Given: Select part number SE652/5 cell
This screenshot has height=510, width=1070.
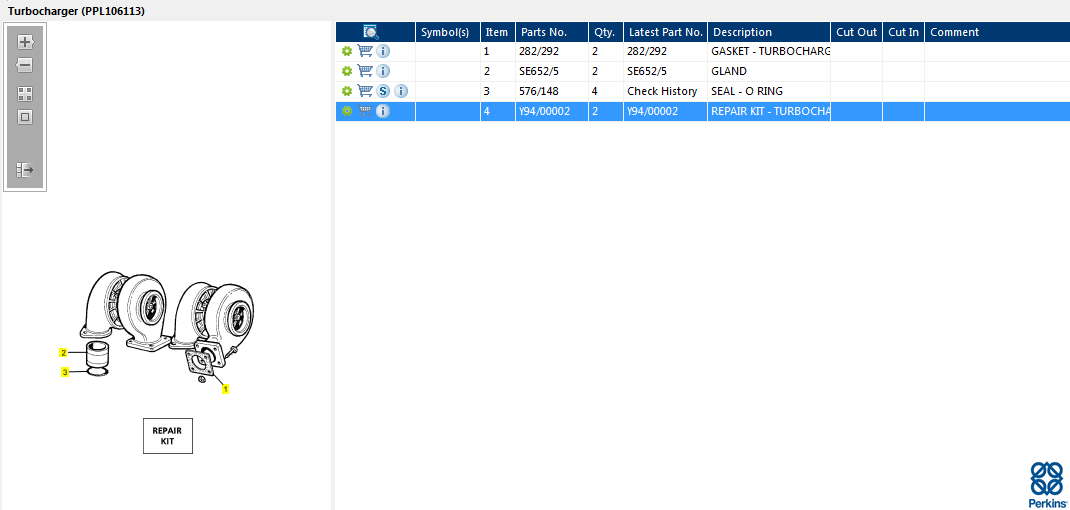Looking at the screenshot, I should click(552, 71).
